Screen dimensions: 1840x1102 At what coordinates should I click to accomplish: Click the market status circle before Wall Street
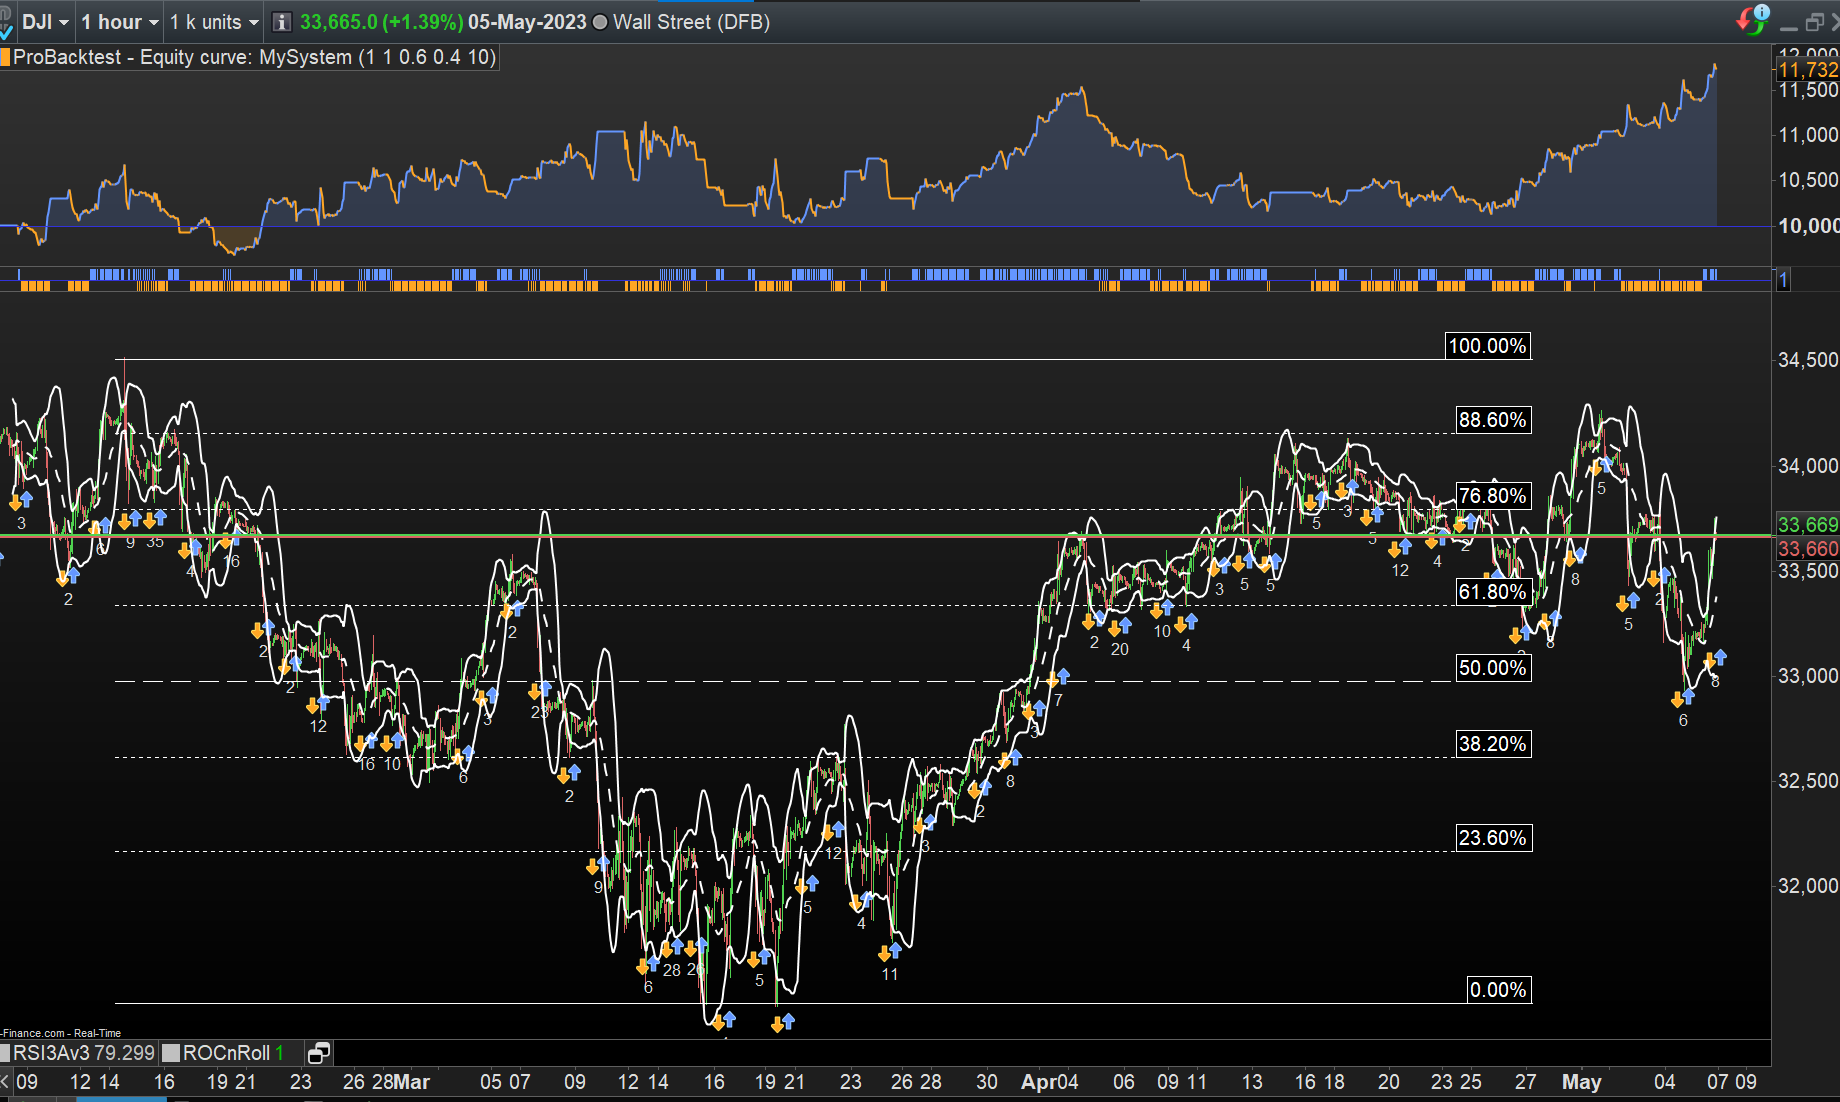600,22
